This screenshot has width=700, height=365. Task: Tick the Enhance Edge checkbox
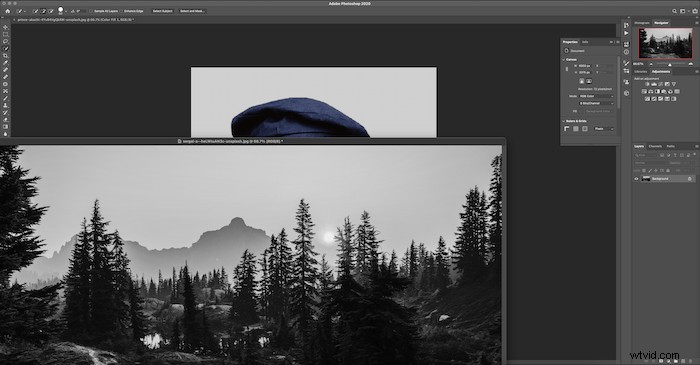(x=121, y=11)
